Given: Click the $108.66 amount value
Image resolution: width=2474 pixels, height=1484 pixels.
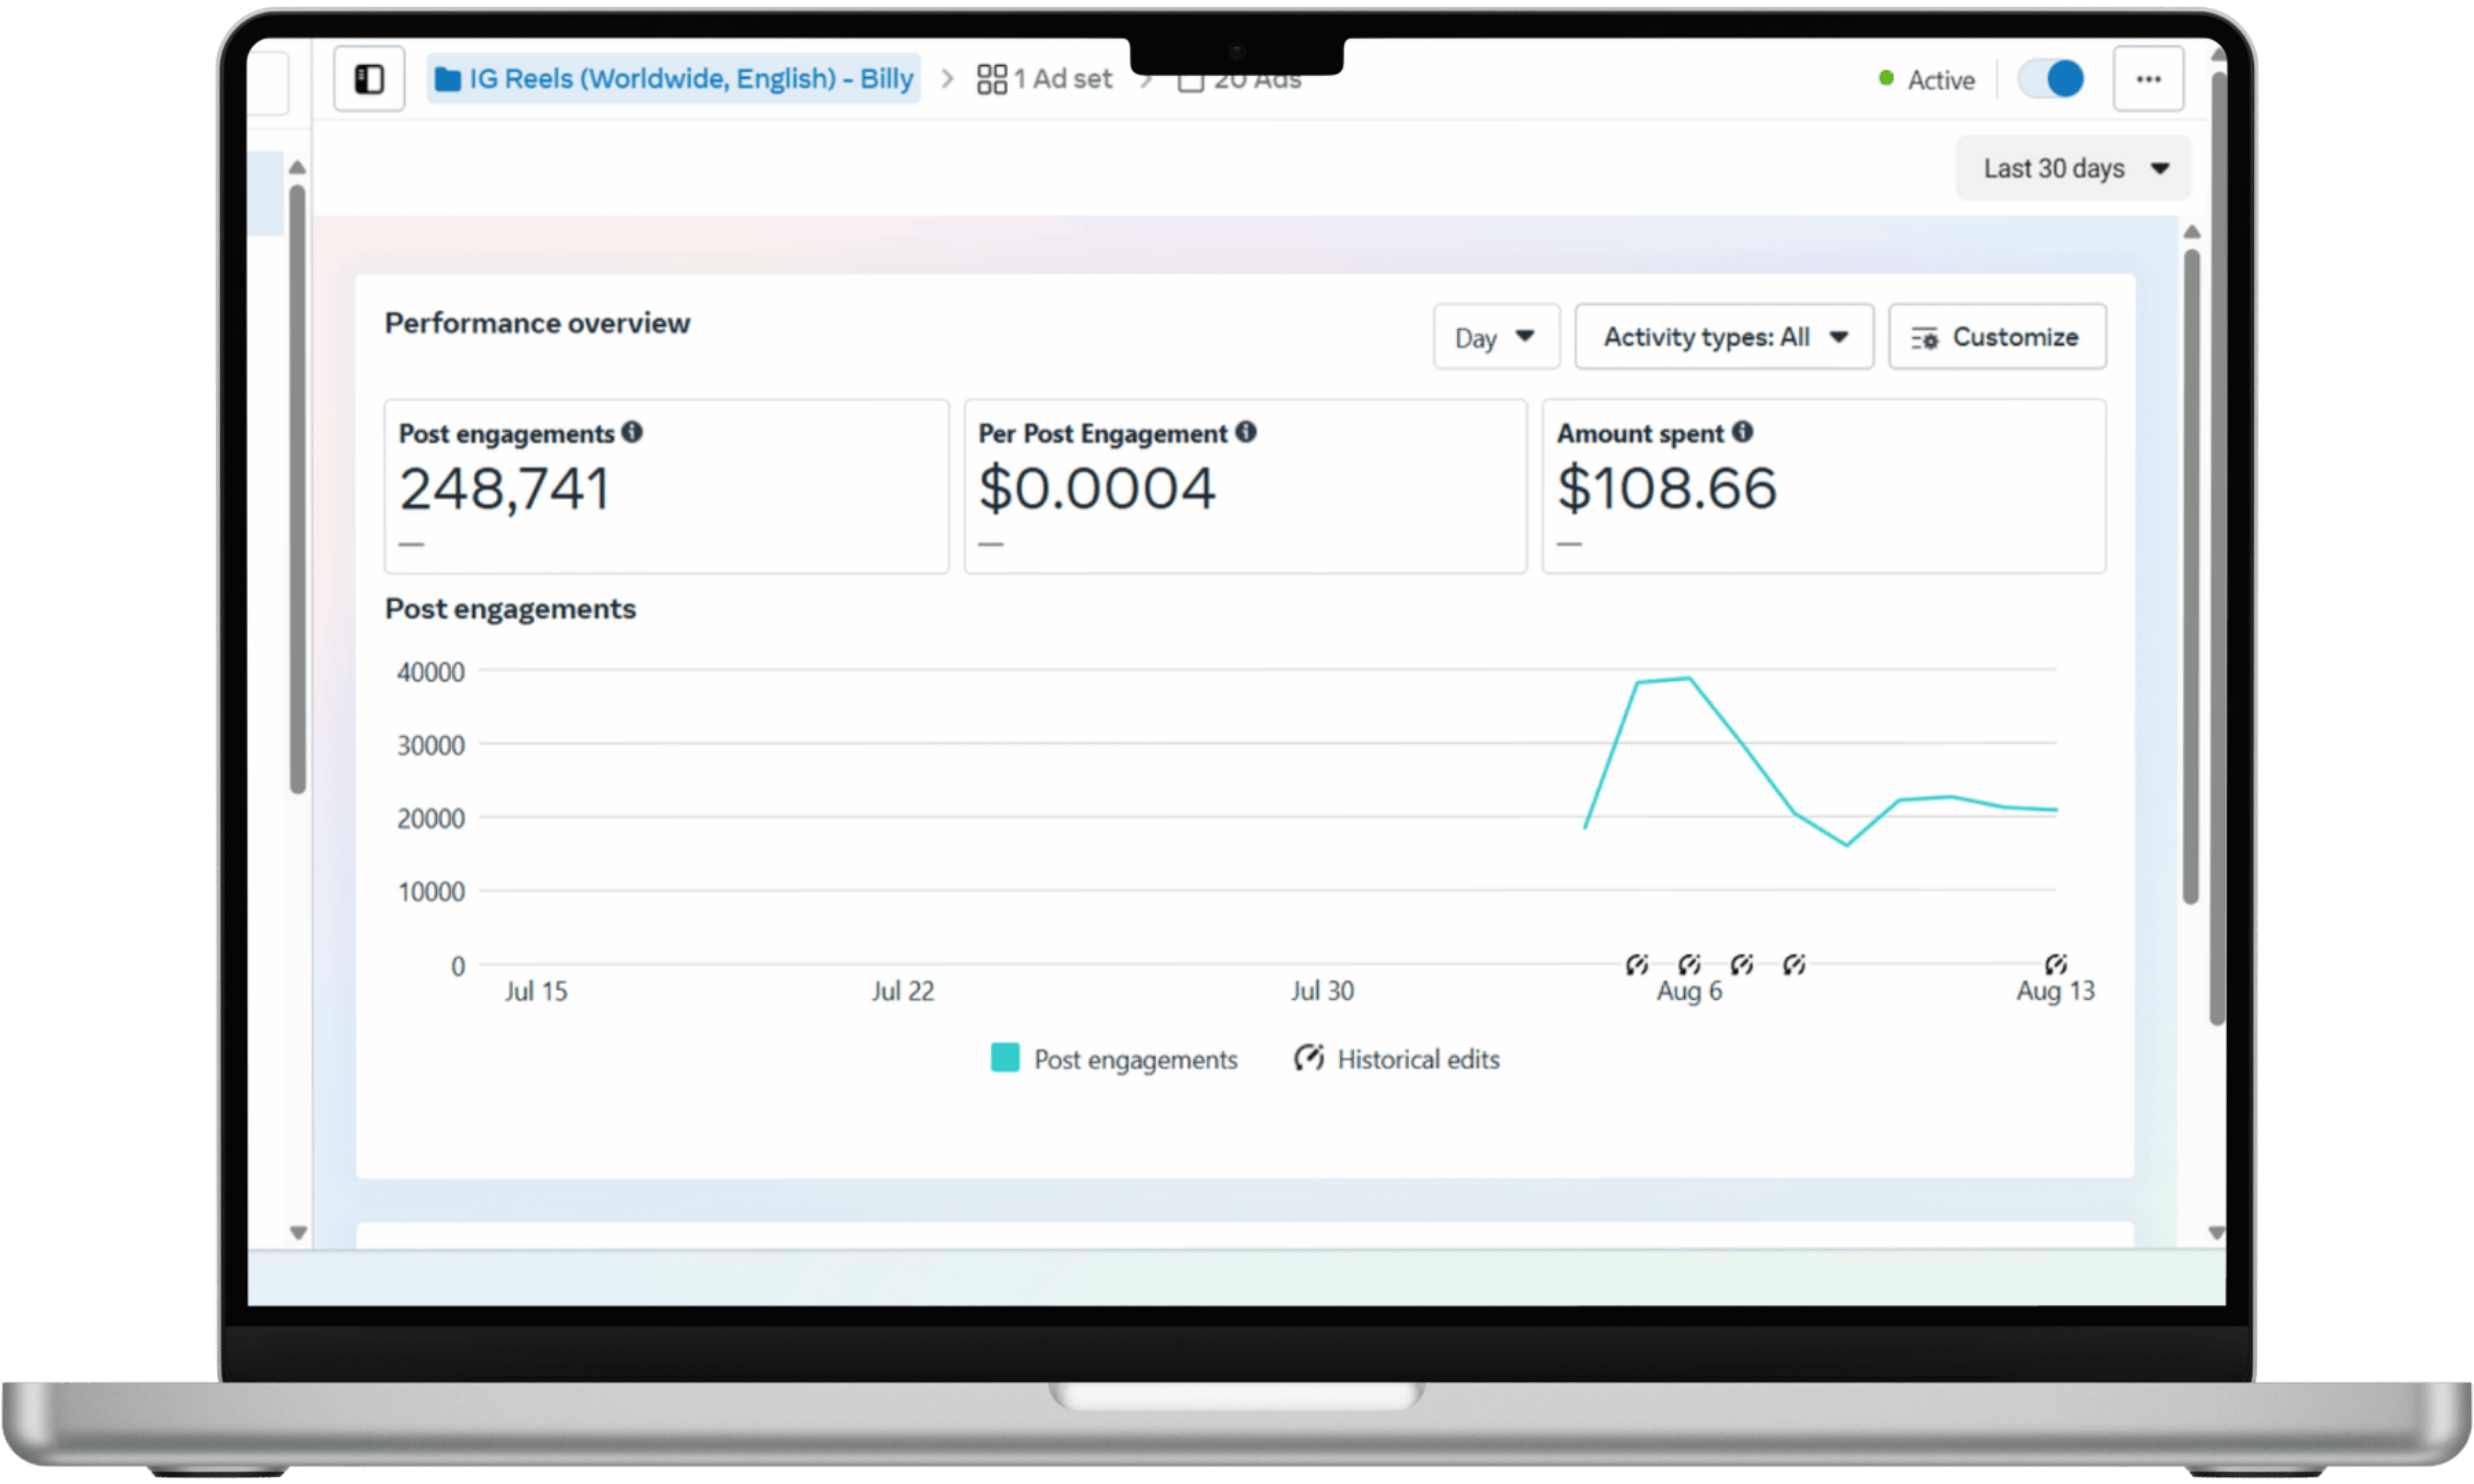Looking at the screenshot, I should click(x=1667, y=489).
